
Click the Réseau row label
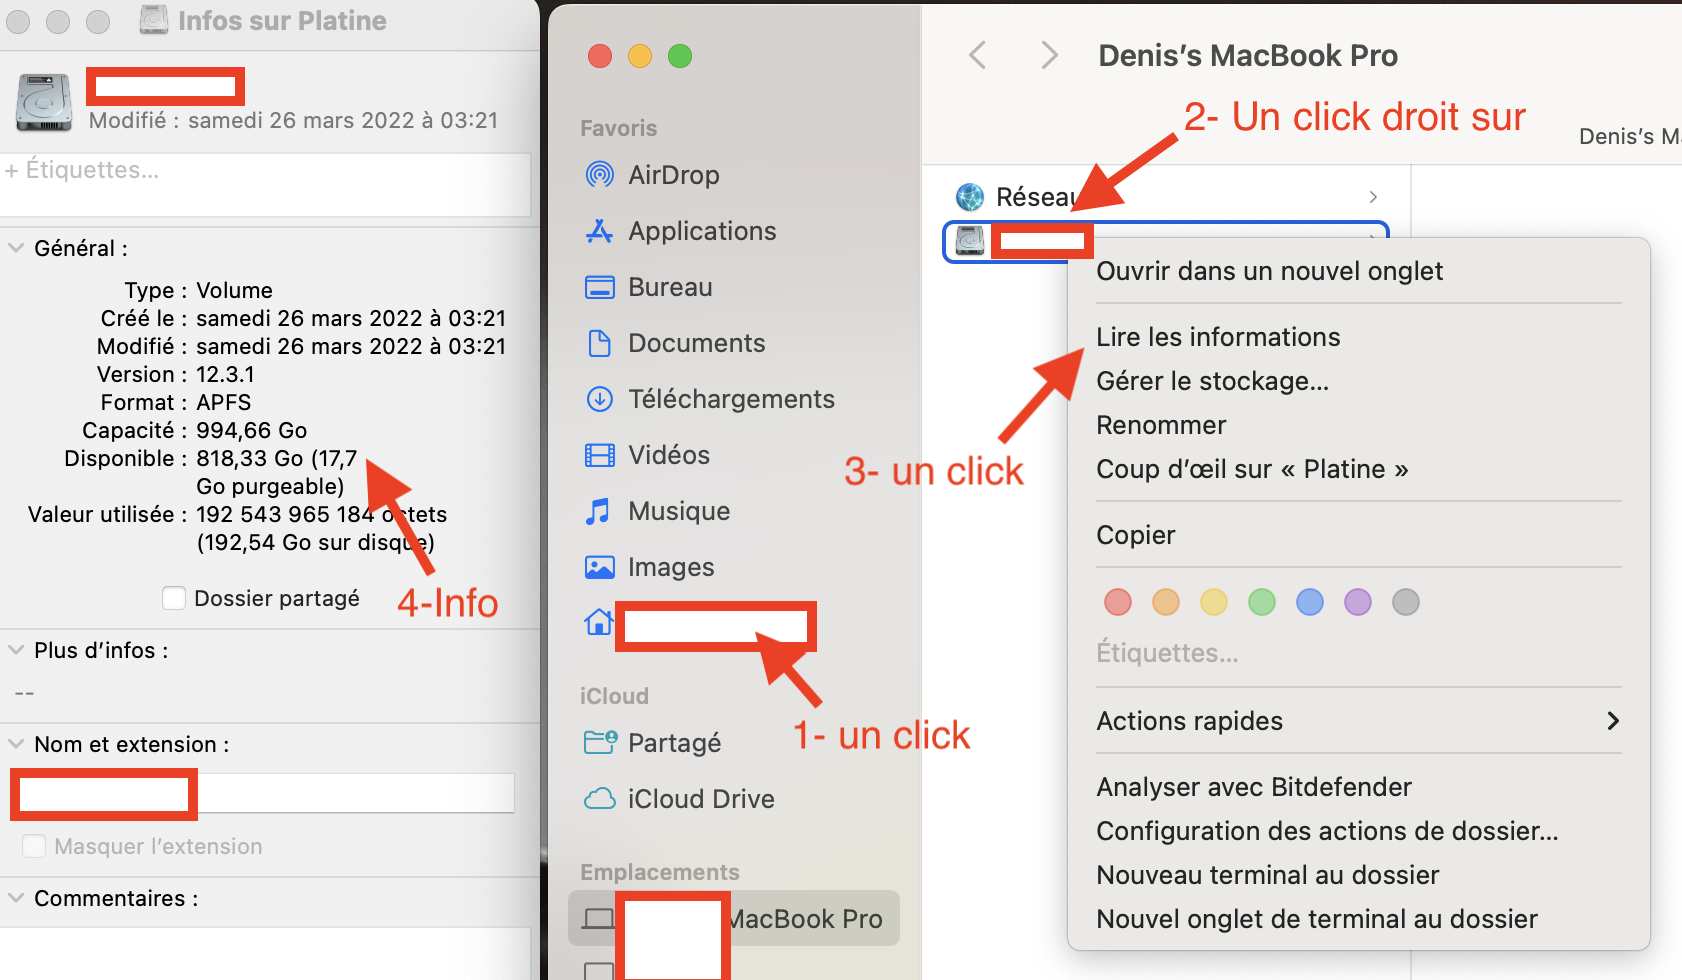(x=1037, y=197)
